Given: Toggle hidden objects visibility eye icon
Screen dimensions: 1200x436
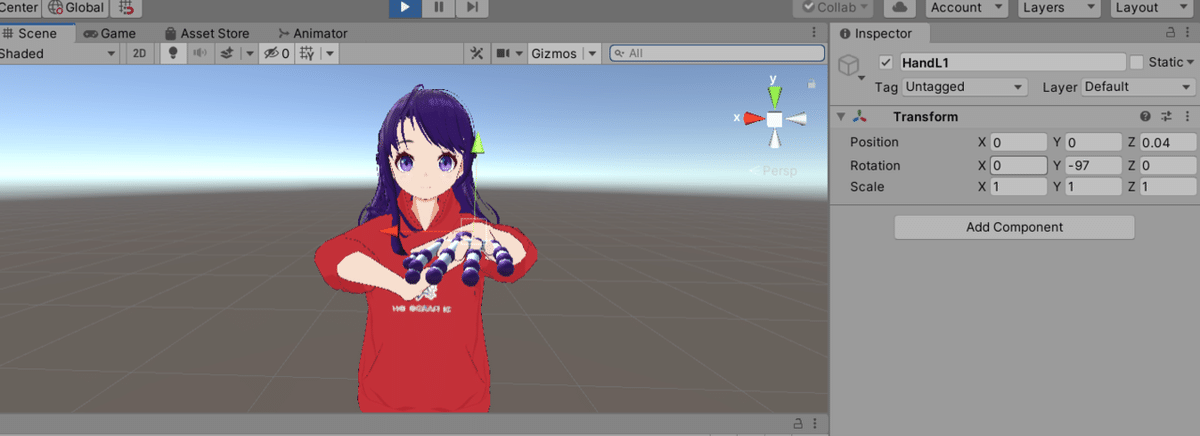Looking at the screenshot, I should point(275,53).
